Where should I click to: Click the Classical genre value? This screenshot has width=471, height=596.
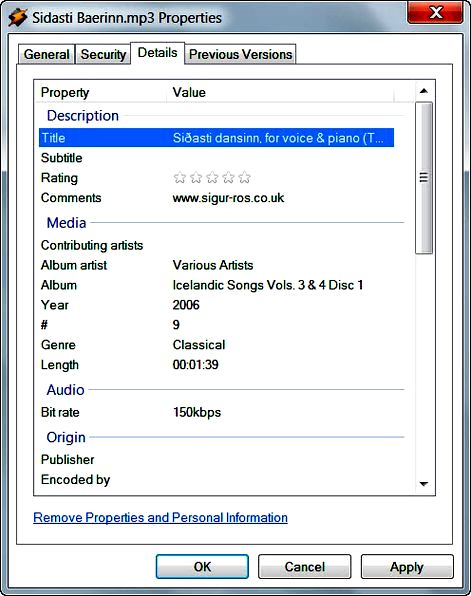[x=199, y=345]
